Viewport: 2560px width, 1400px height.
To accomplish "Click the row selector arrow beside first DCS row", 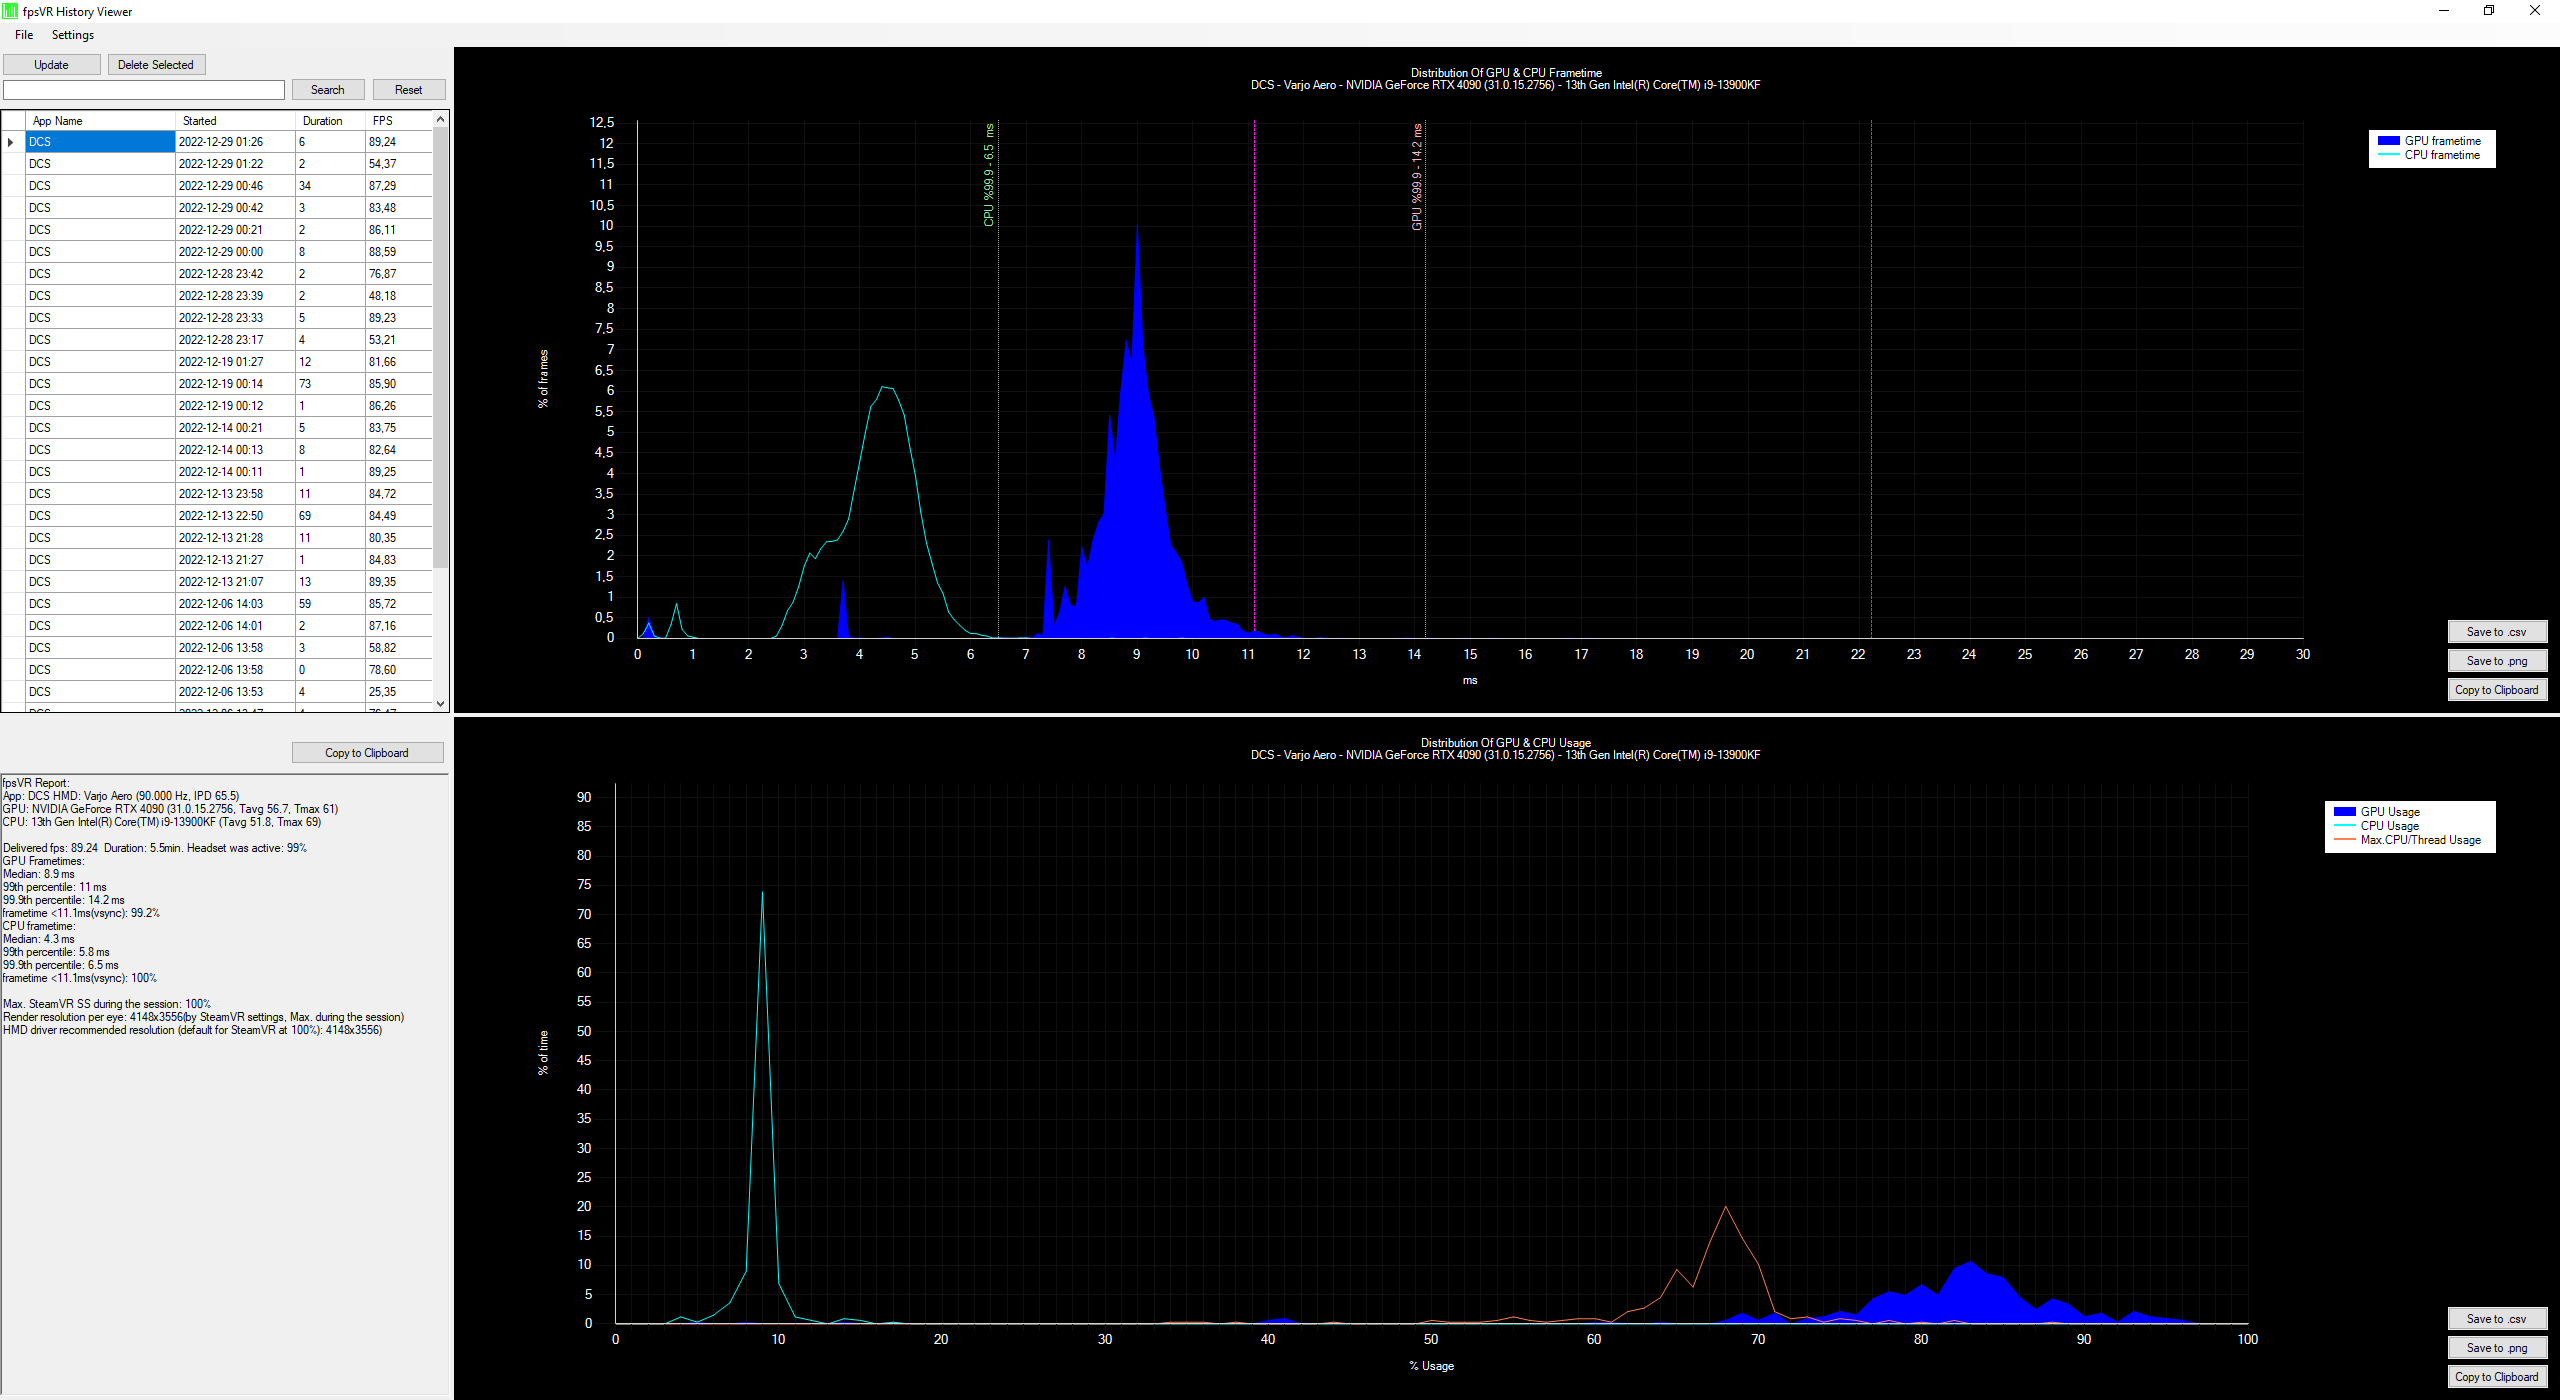I will (x=11, y=142).
